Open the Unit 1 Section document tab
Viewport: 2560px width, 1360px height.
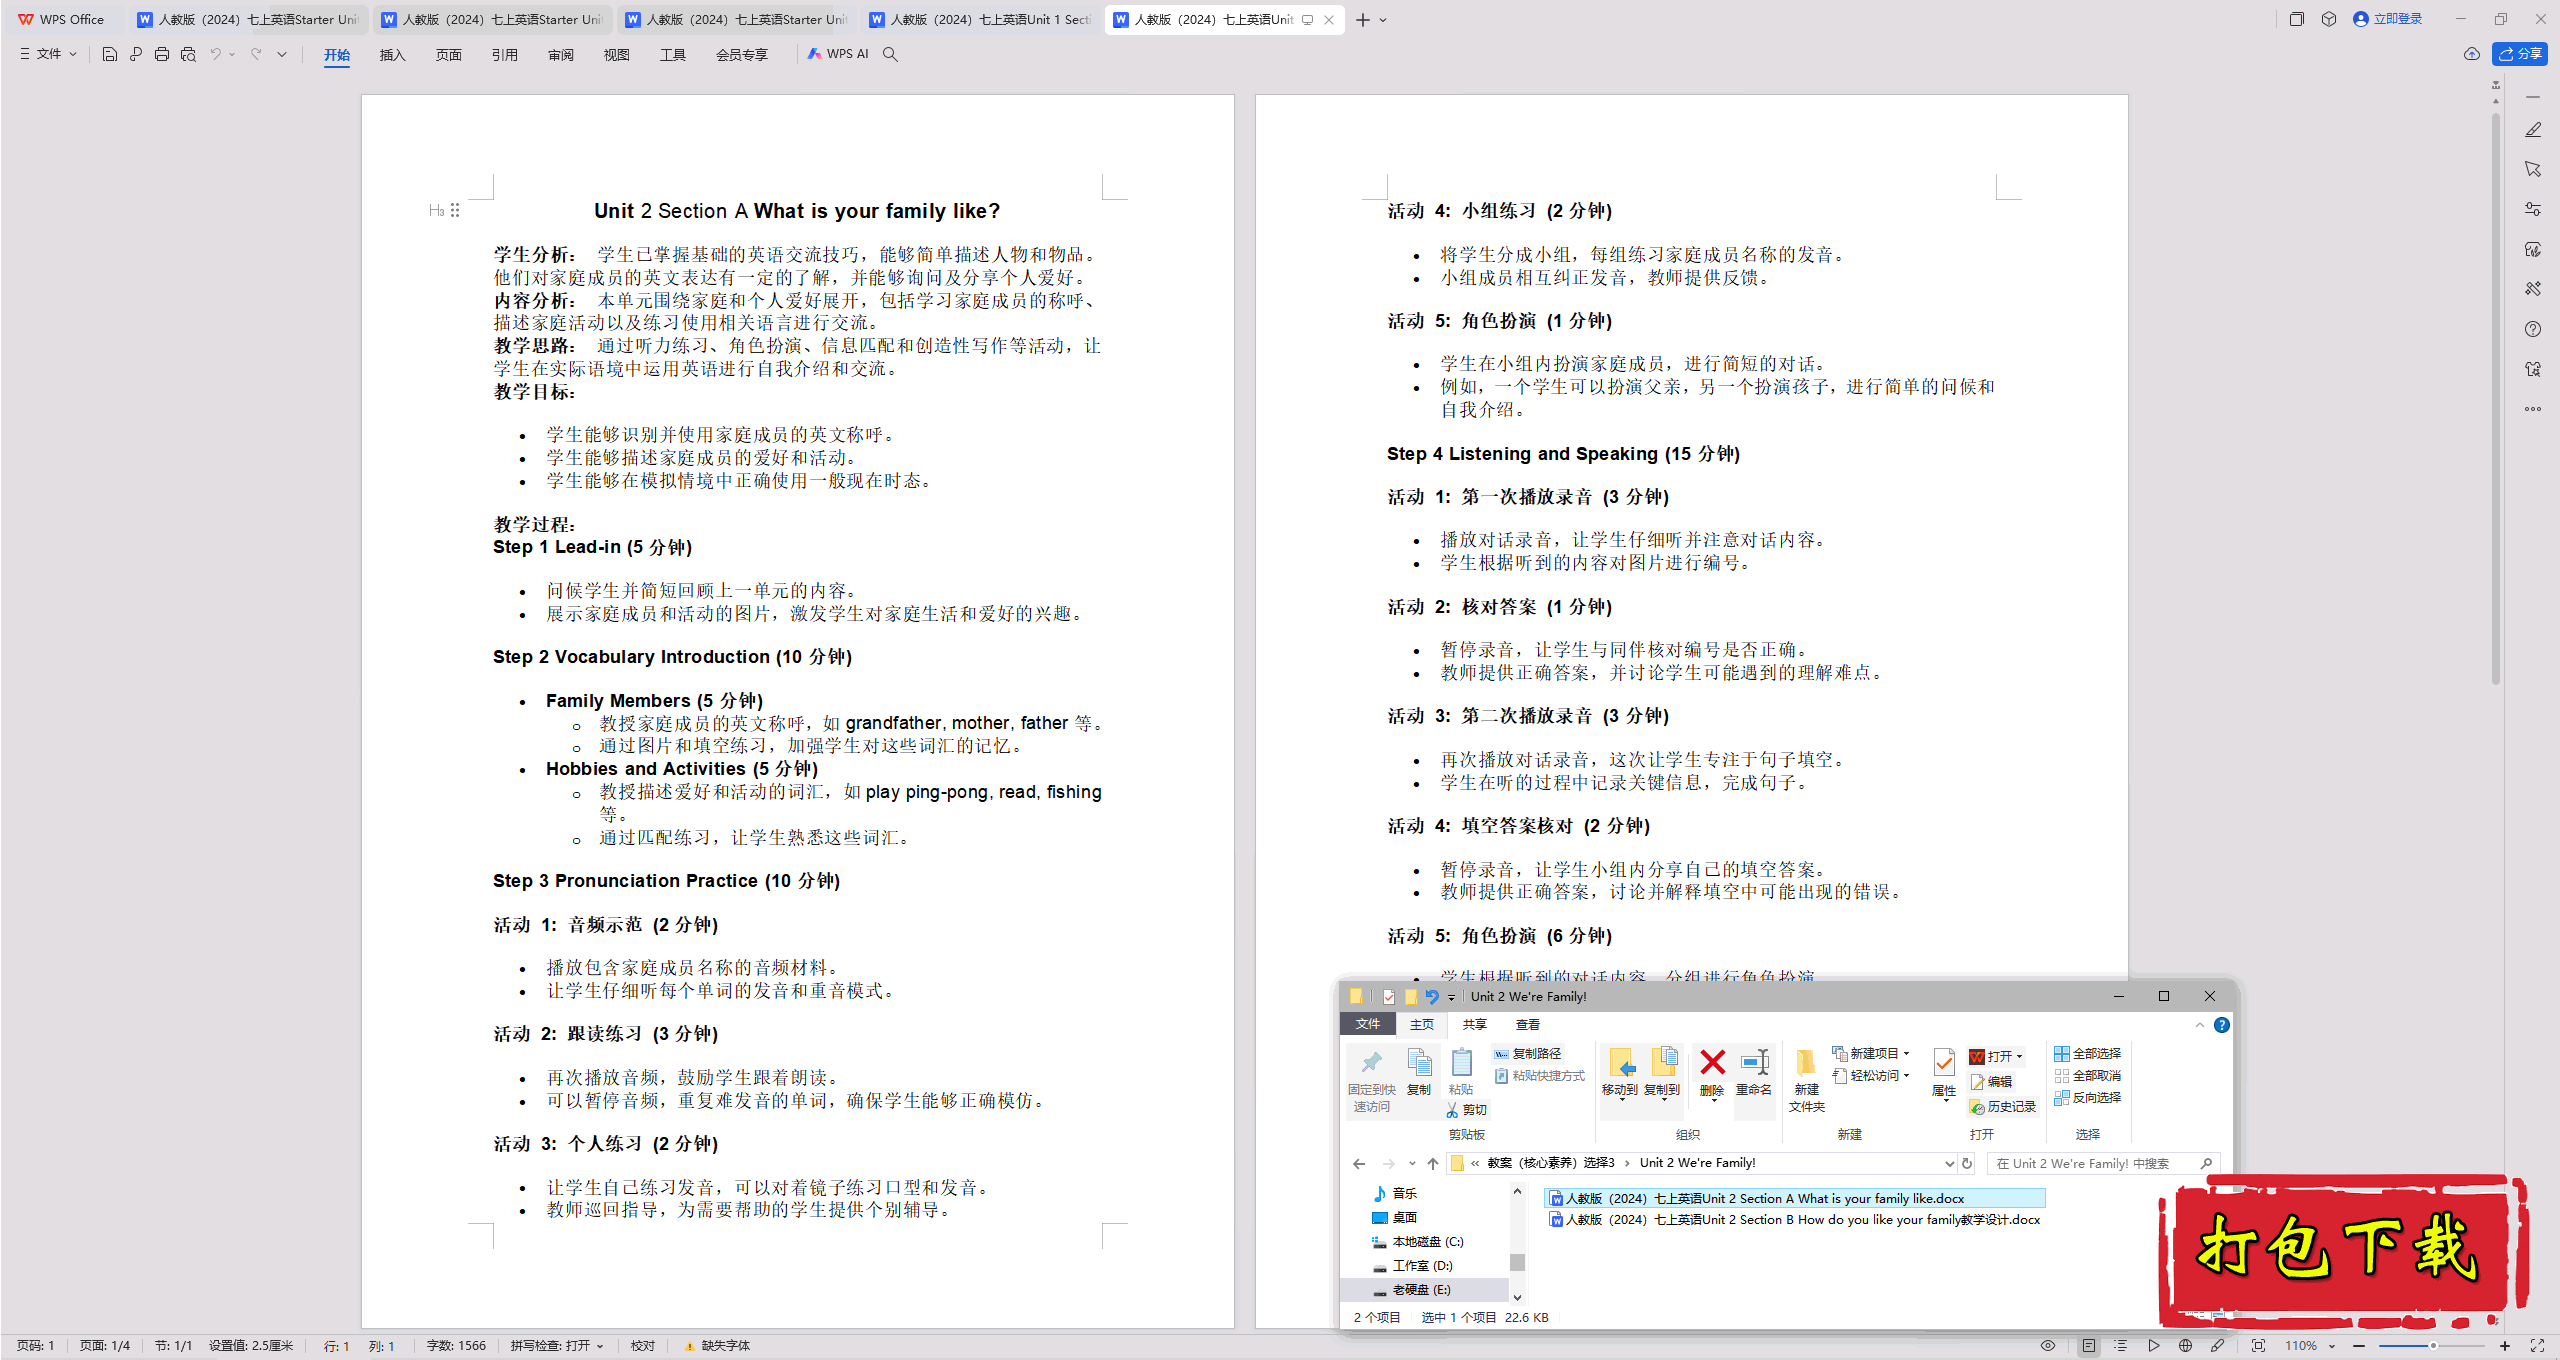[x=980, y=19]
